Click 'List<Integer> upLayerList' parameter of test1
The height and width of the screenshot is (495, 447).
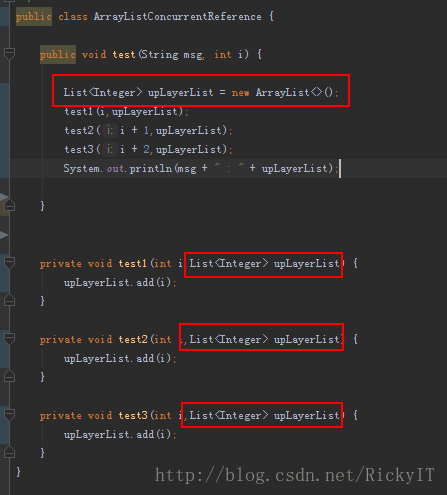coord(264,264)
